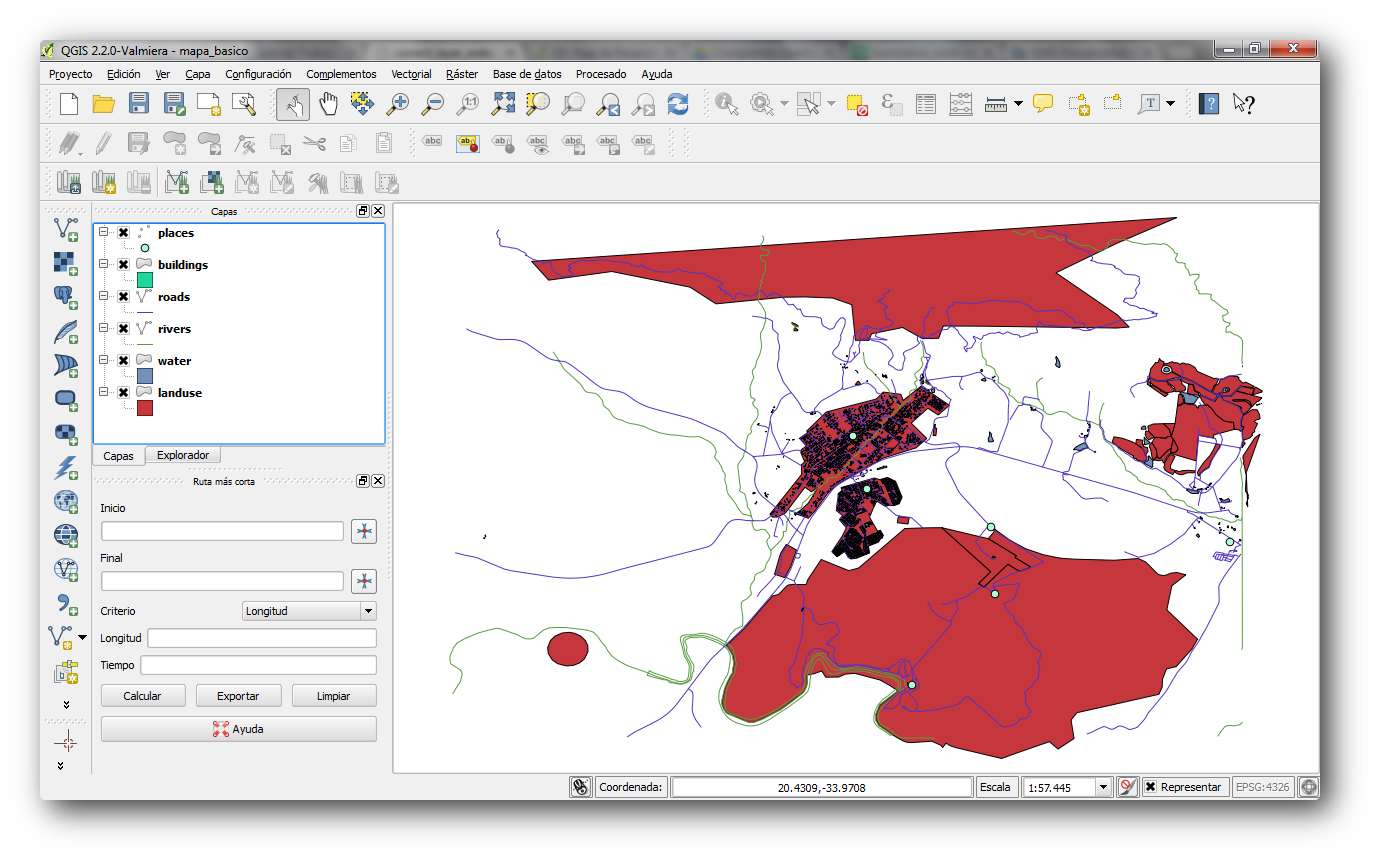Click the Limpiar button
Viewport: 1380px width, 860px height.
pos(333,696)
